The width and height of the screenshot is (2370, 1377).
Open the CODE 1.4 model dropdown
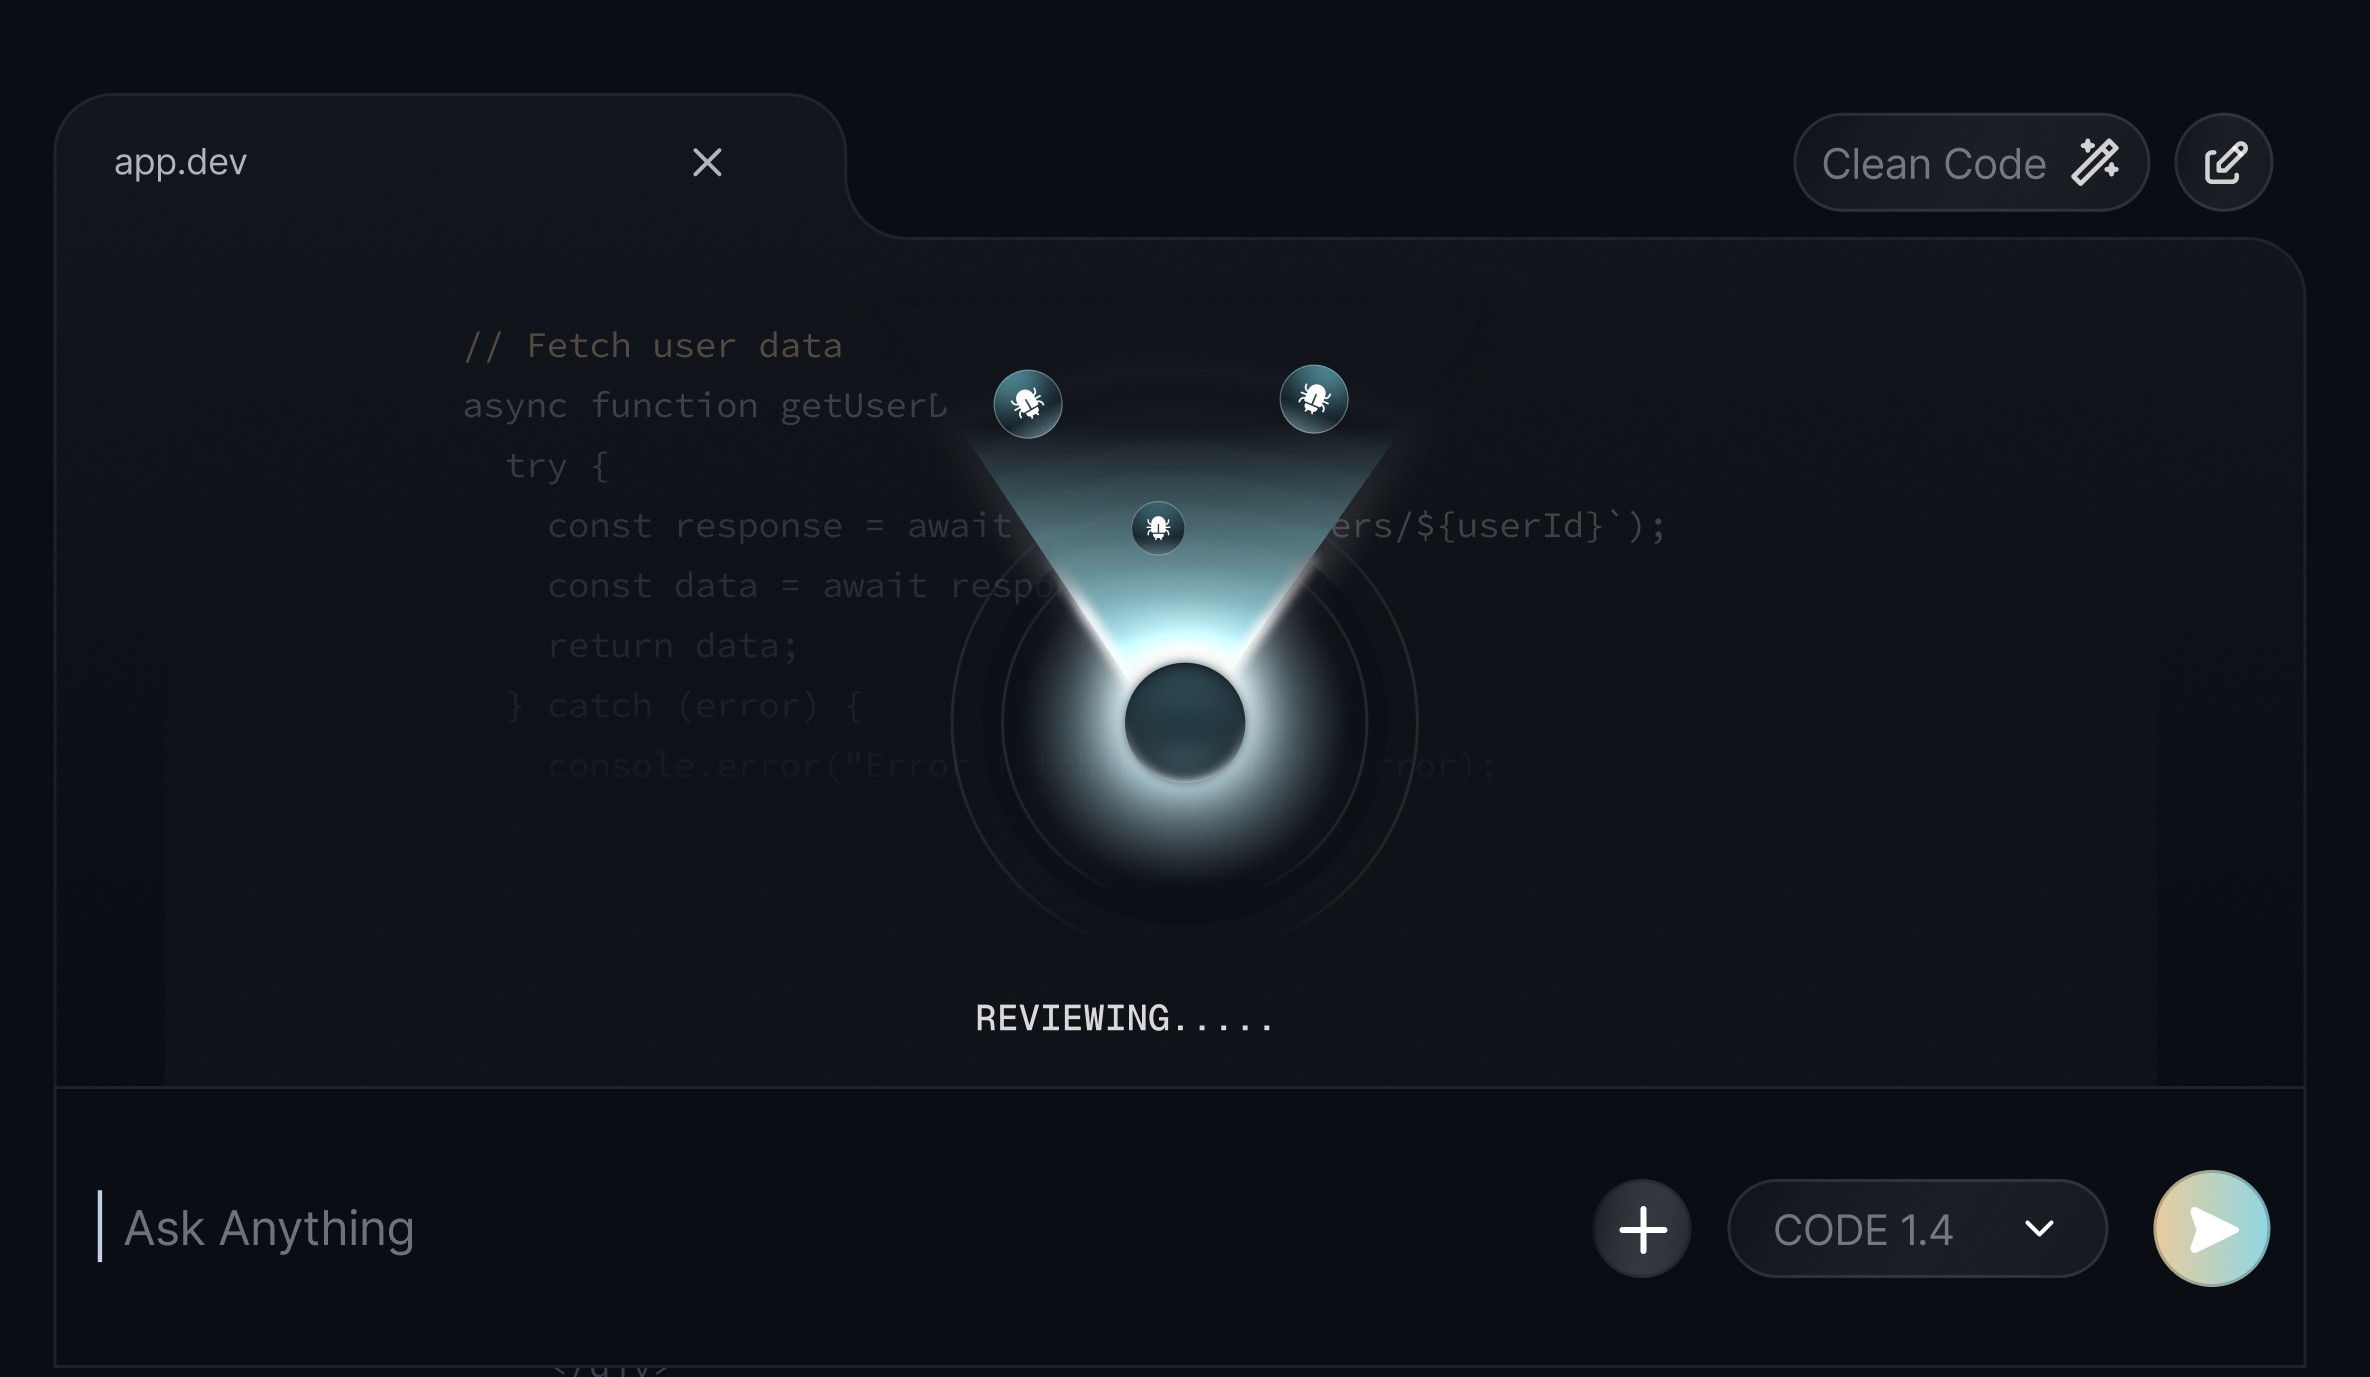tap(1917, 1229)
